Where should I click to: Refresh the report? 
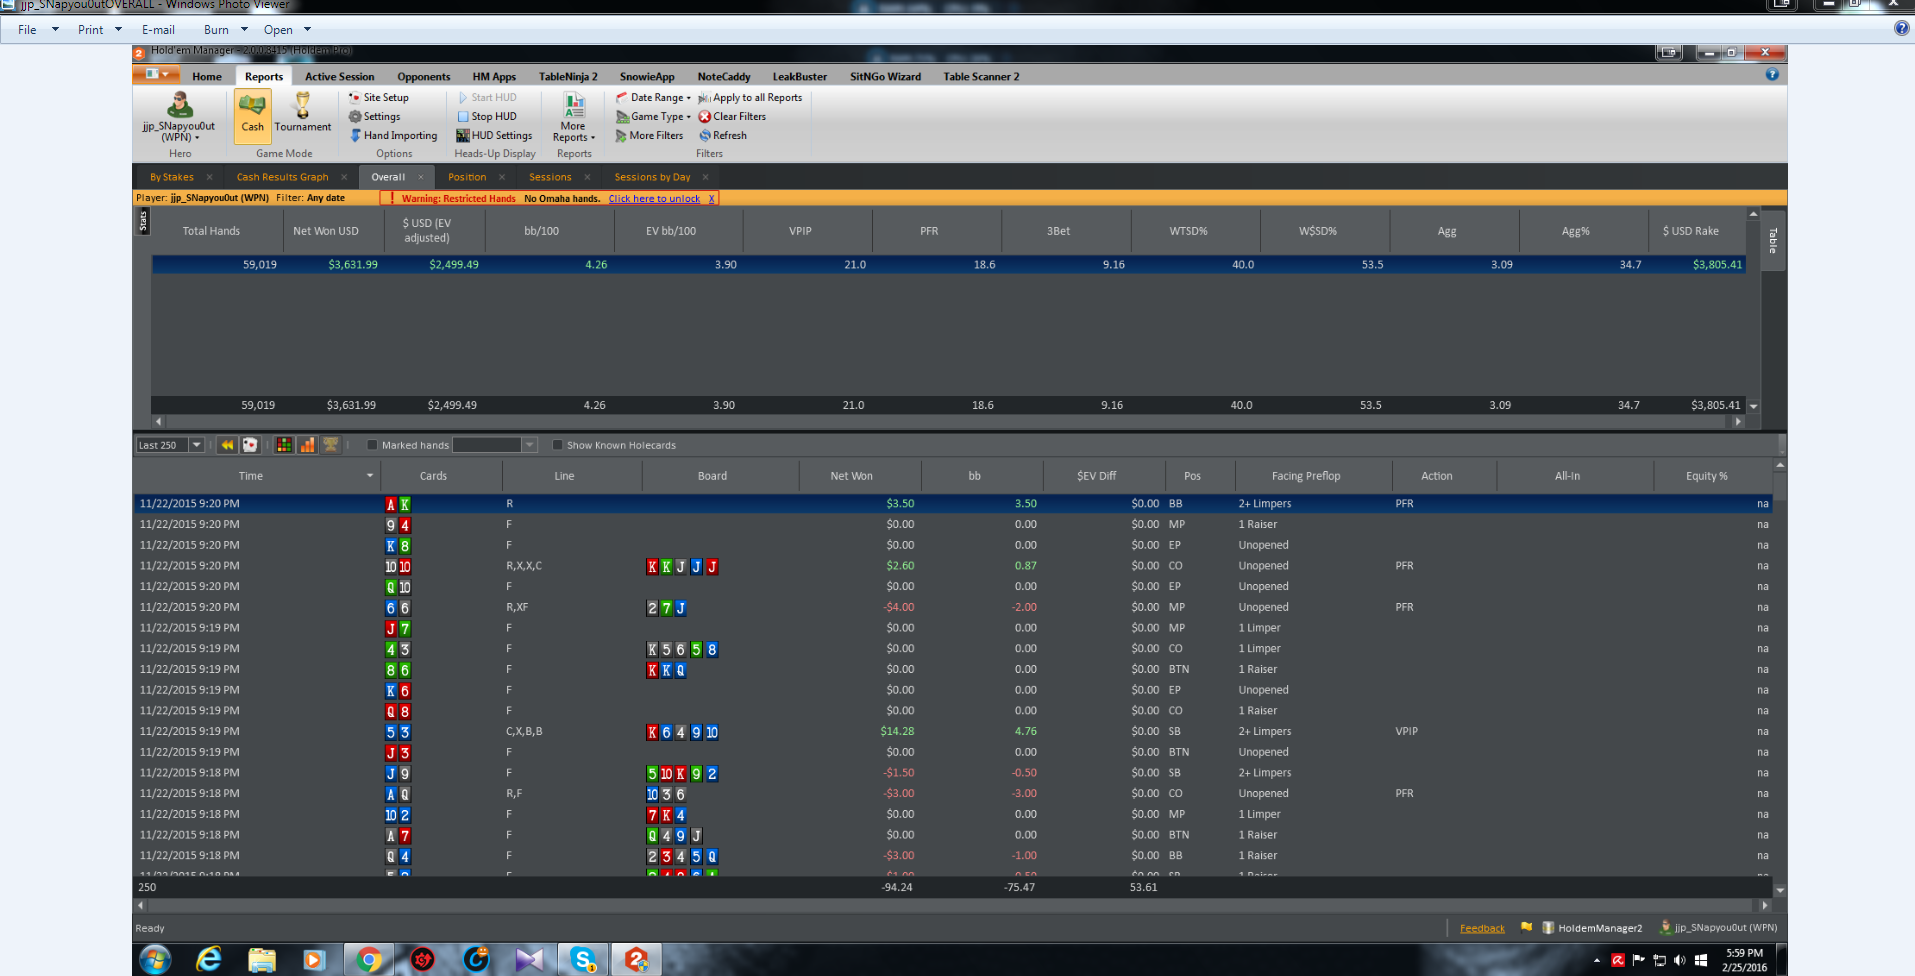[723, 135]
